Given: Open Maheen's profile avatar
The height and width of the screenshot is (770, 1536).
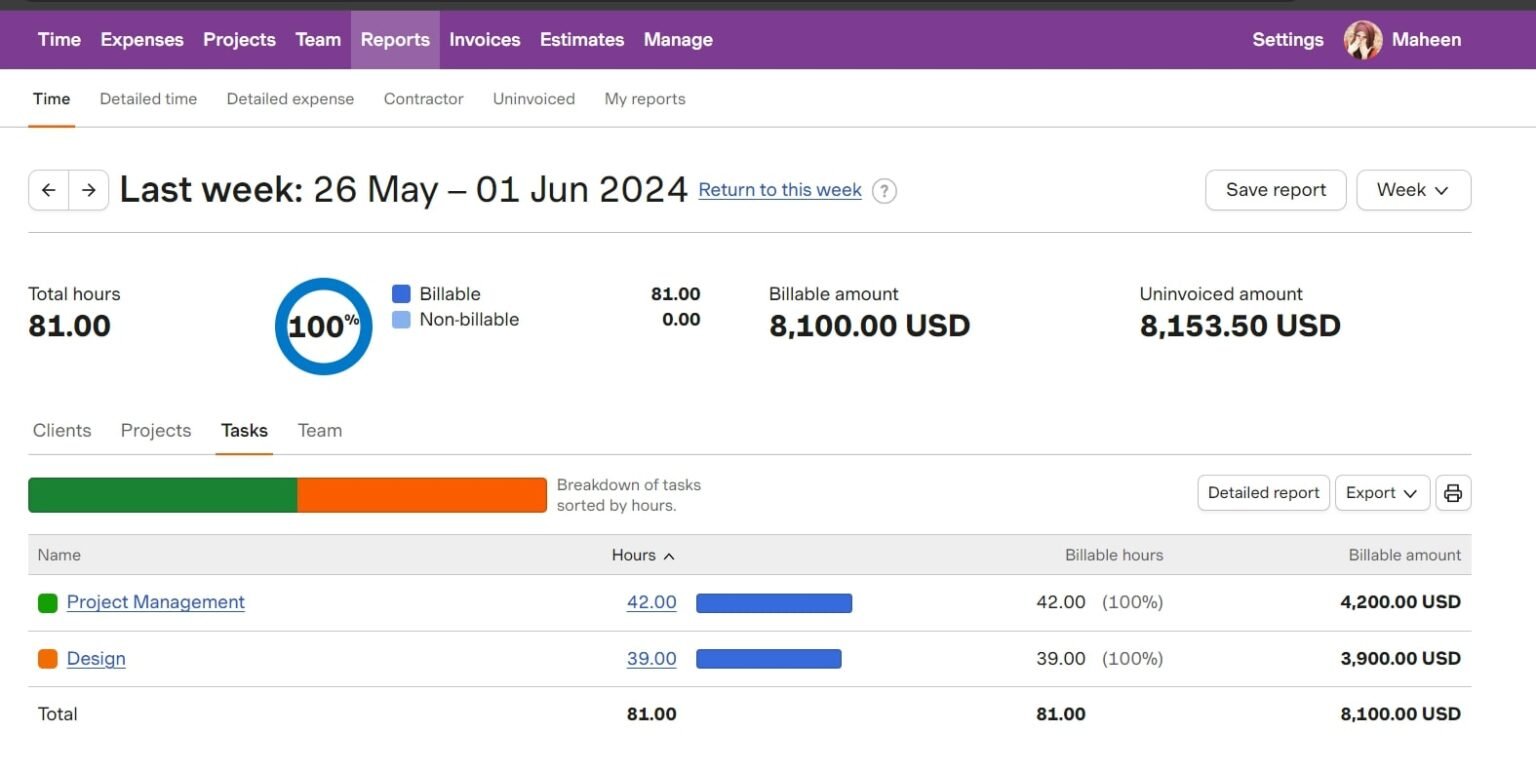Looking at the screenshot, I should point(1362,40).
